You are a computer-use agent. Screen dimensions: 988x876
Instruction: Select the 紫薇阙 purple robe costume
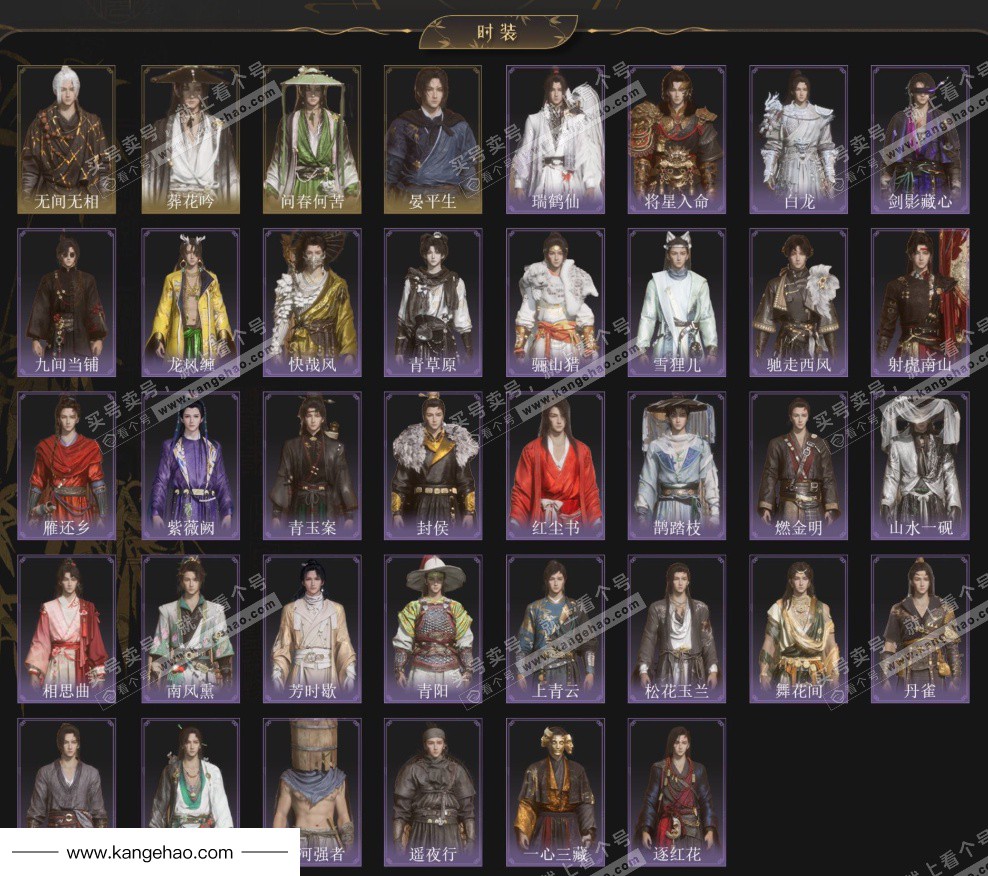pos(190,465)
